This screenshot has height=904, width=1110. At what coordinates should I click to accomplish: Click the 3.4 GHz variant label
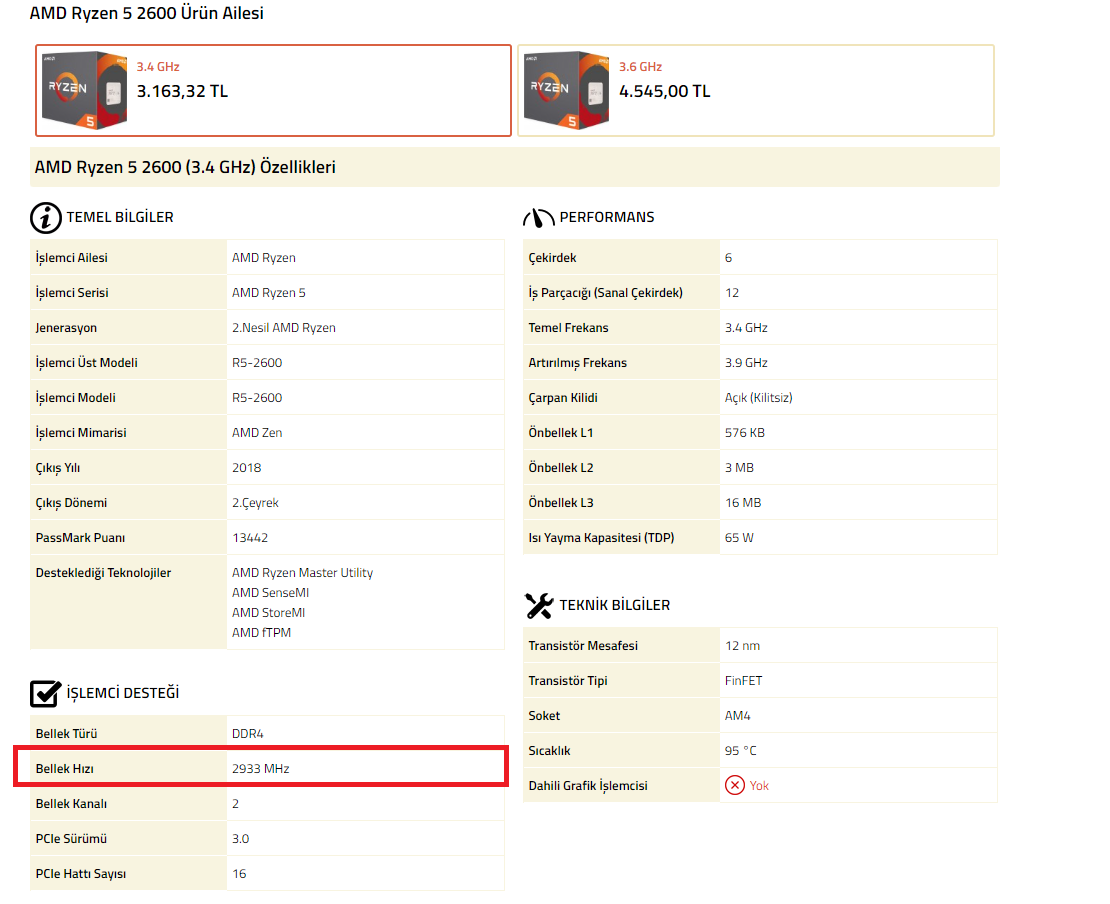pyautogui.click(x=158, y=67)
